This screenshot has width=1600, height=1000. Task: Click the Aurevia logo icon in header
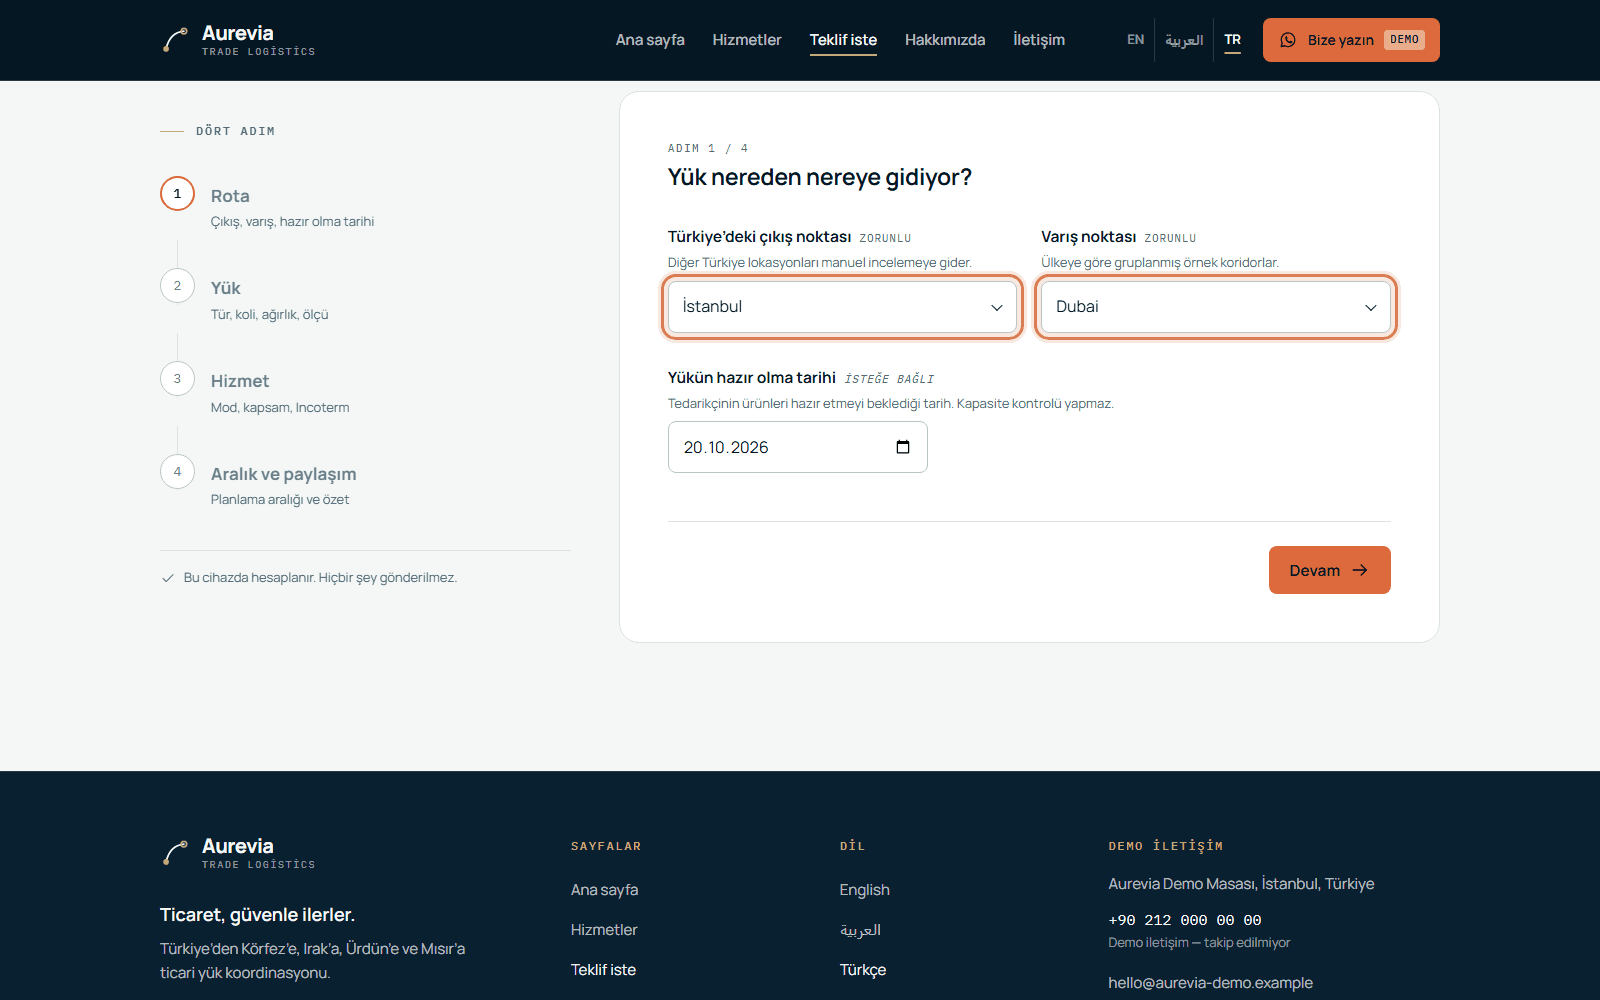[175, 40]
